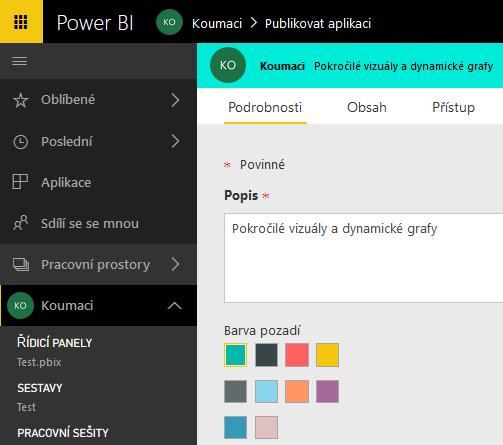Viewport: 503px width, 445px height.
Task: Select the yellow background color swatch
Action: [x=327, y=355]
